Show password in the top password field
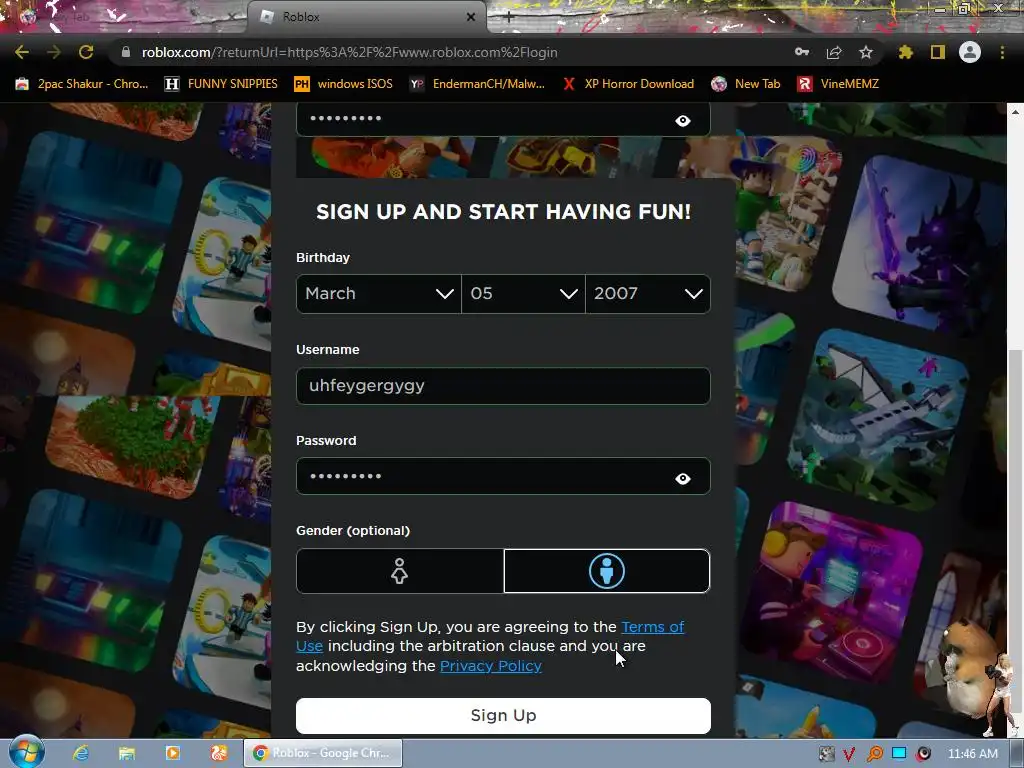The image size is (1024, 768). tap(682, 120)
